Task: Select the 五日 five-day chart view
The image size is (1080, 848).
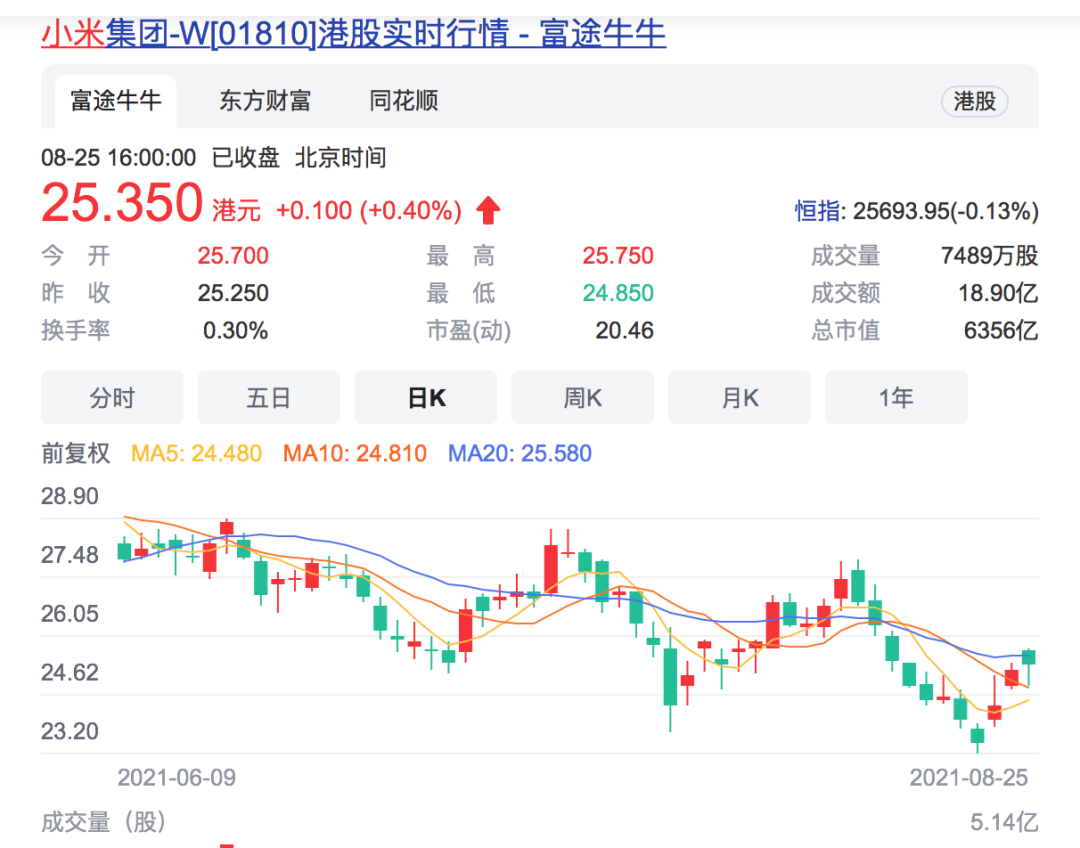Action: (269, 398)
